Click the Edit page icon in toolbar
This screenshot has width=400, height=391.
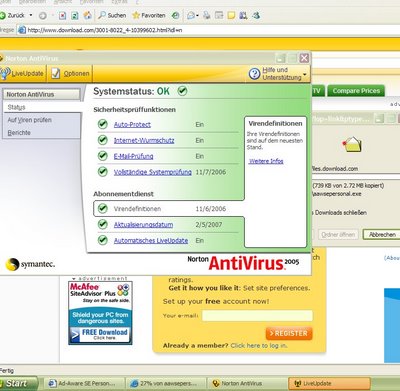(219, 15)
